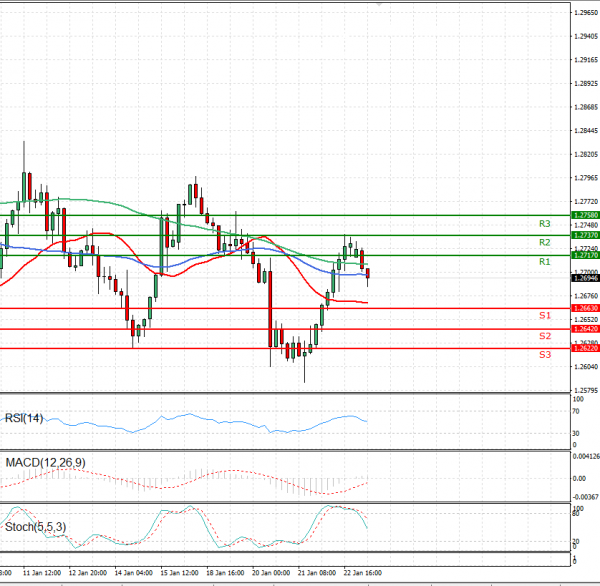Viewport: 600px width, 586px height.
Task: Click the 1.27965 price scale value
Action: point(586,178)
